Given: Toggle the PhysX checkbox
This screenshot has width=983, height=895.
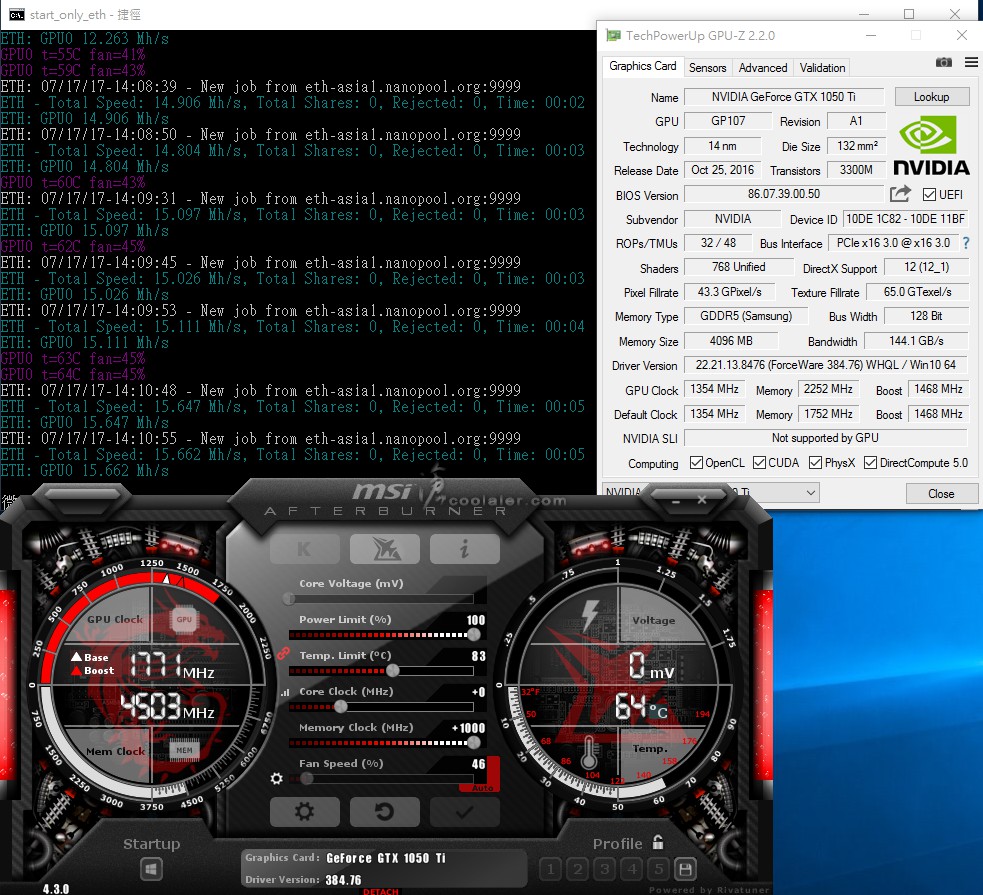Looking at the screenshot, I should [x=815, y=463].
